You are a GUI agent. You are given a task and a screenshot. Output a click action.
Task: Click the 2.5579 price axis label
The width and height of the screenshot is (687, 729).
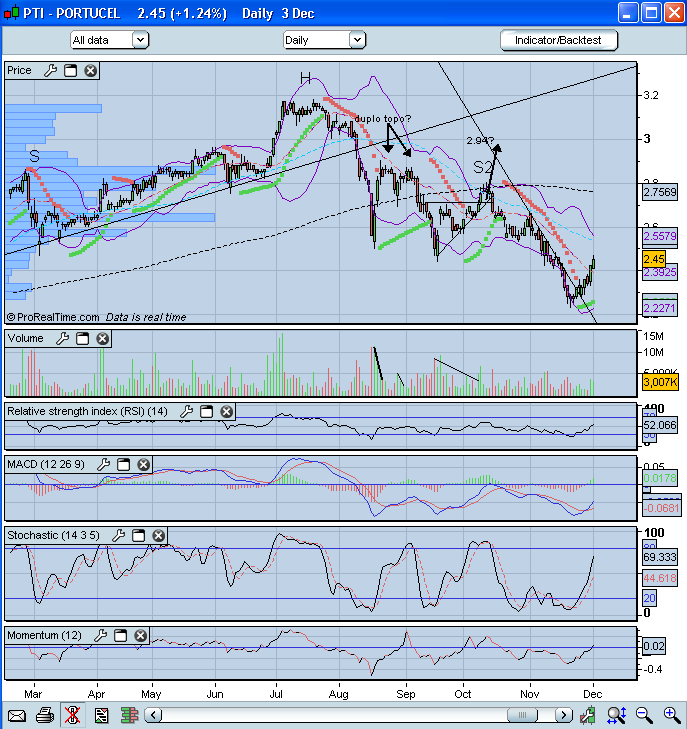tap(660, 236)
